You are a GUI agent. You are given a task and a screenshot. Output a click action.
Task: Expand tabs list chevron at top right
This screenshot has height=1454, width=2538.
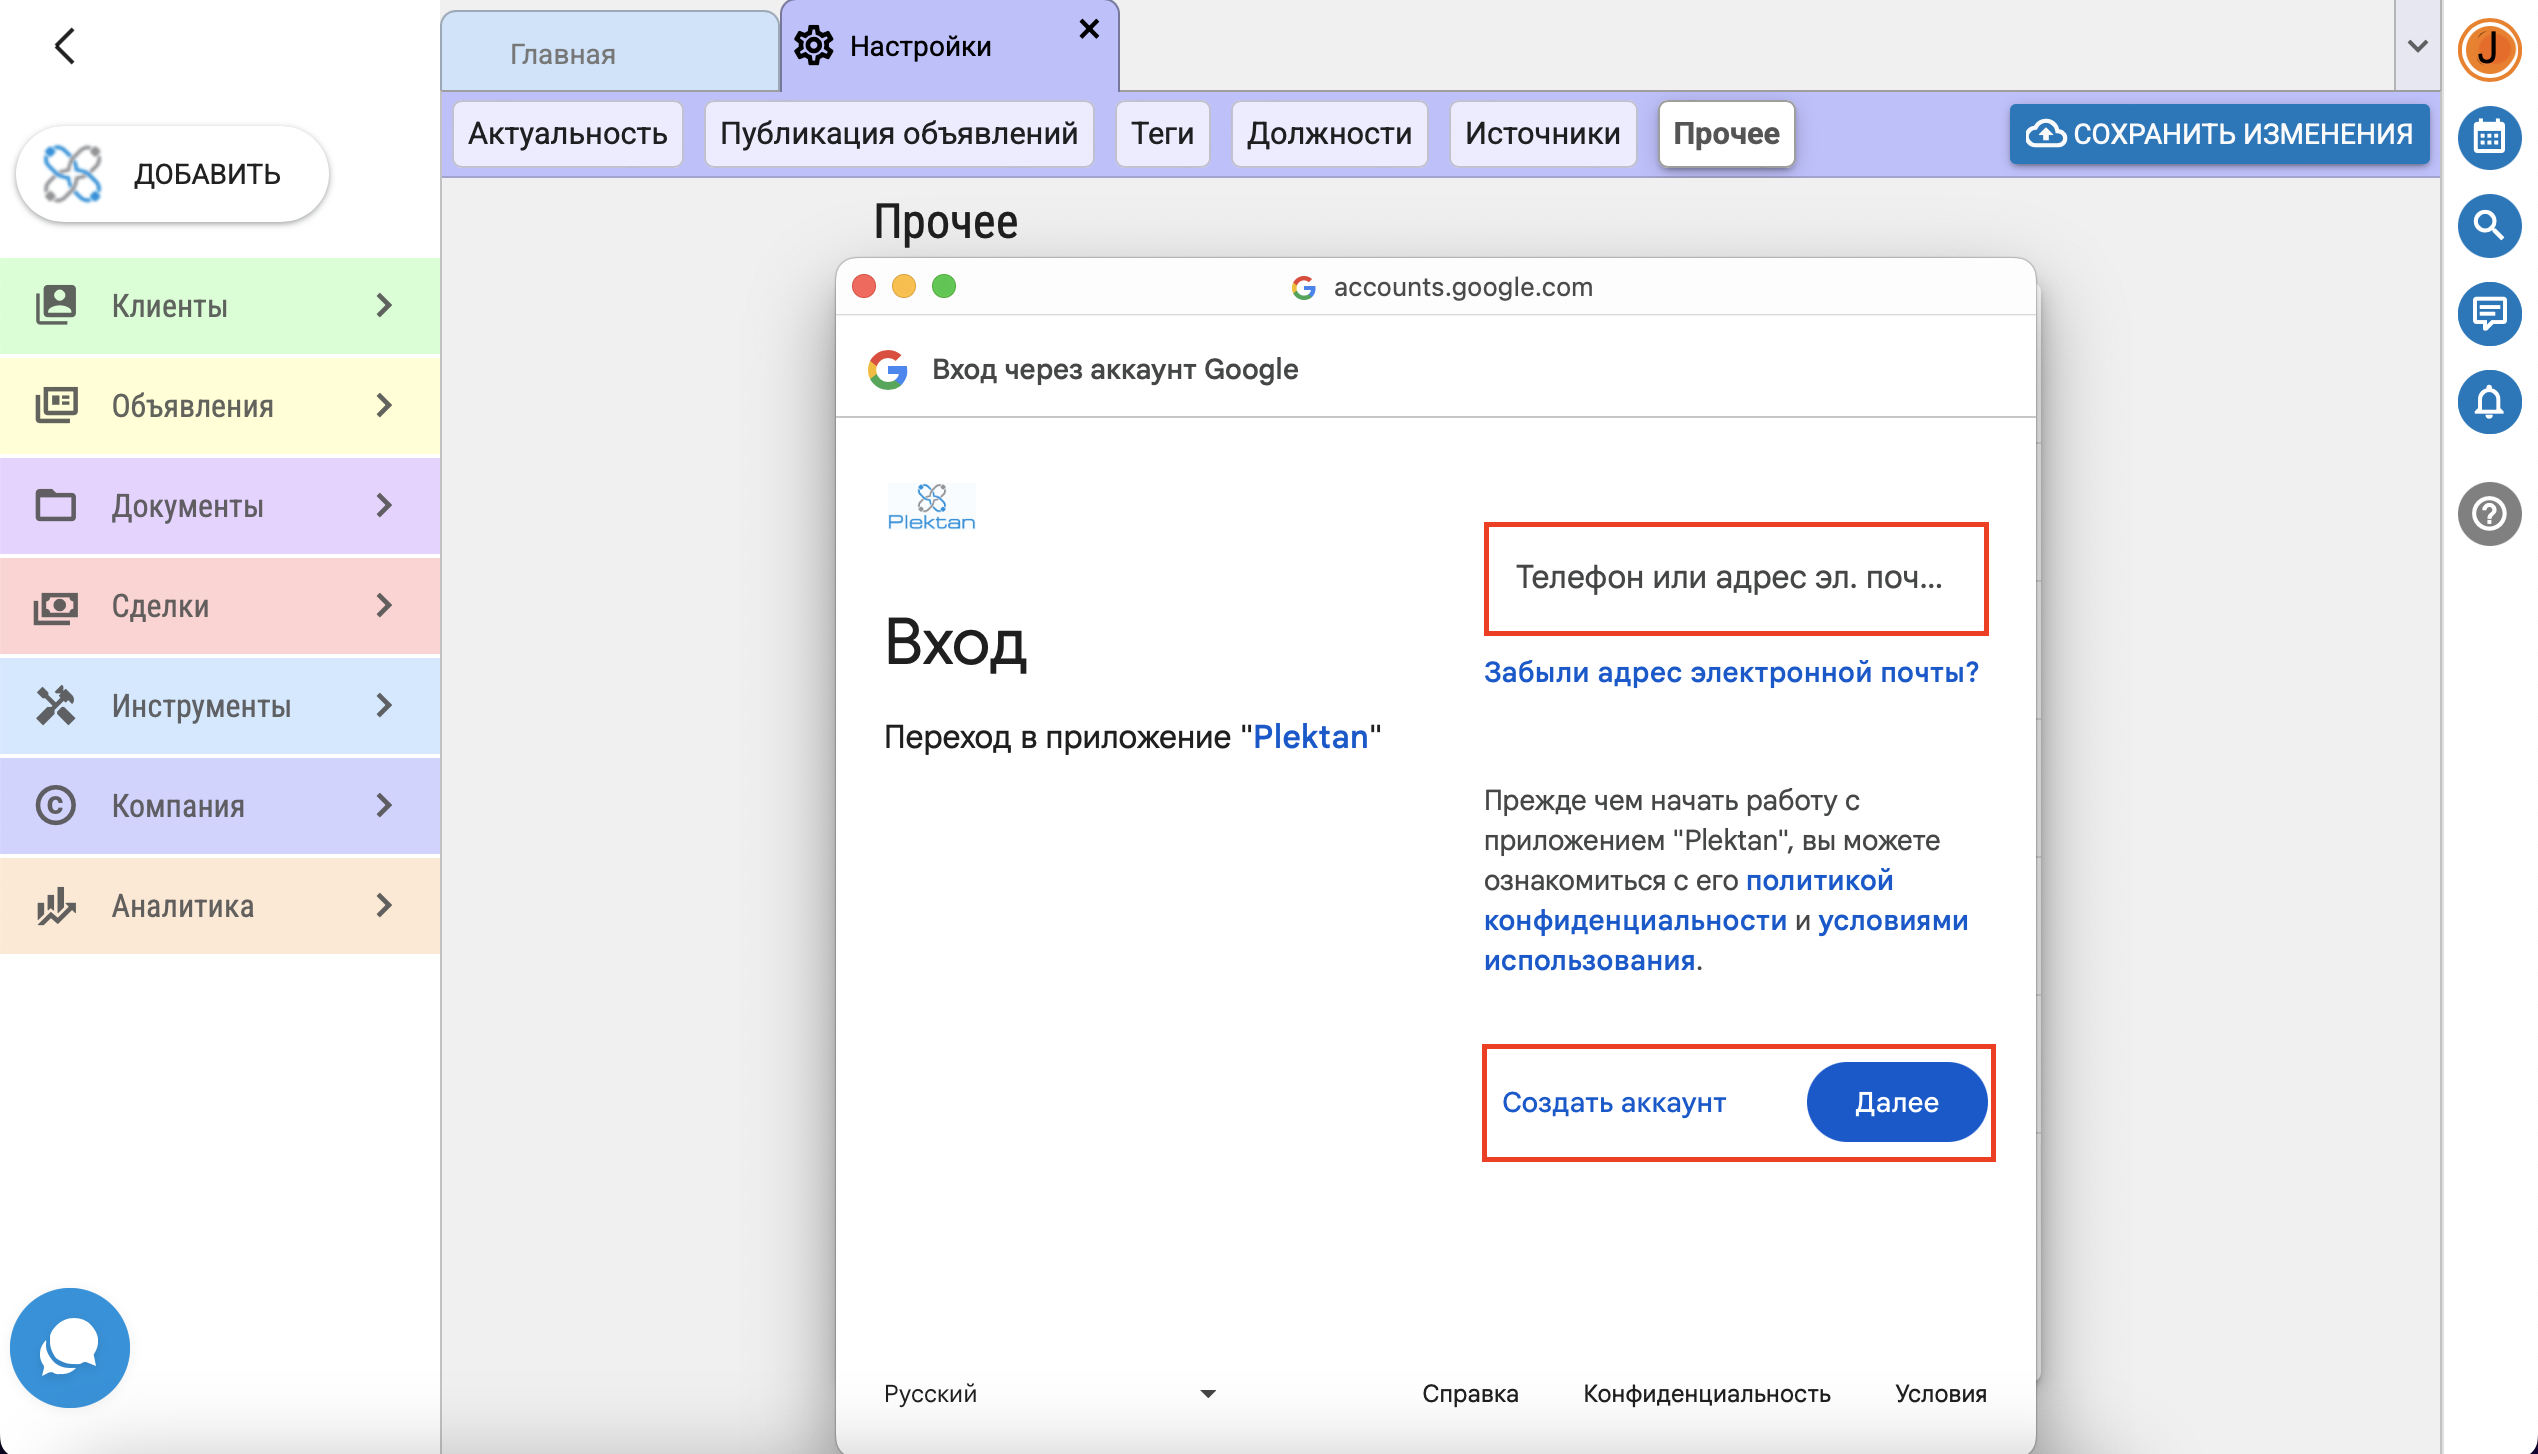(2417, 46)
